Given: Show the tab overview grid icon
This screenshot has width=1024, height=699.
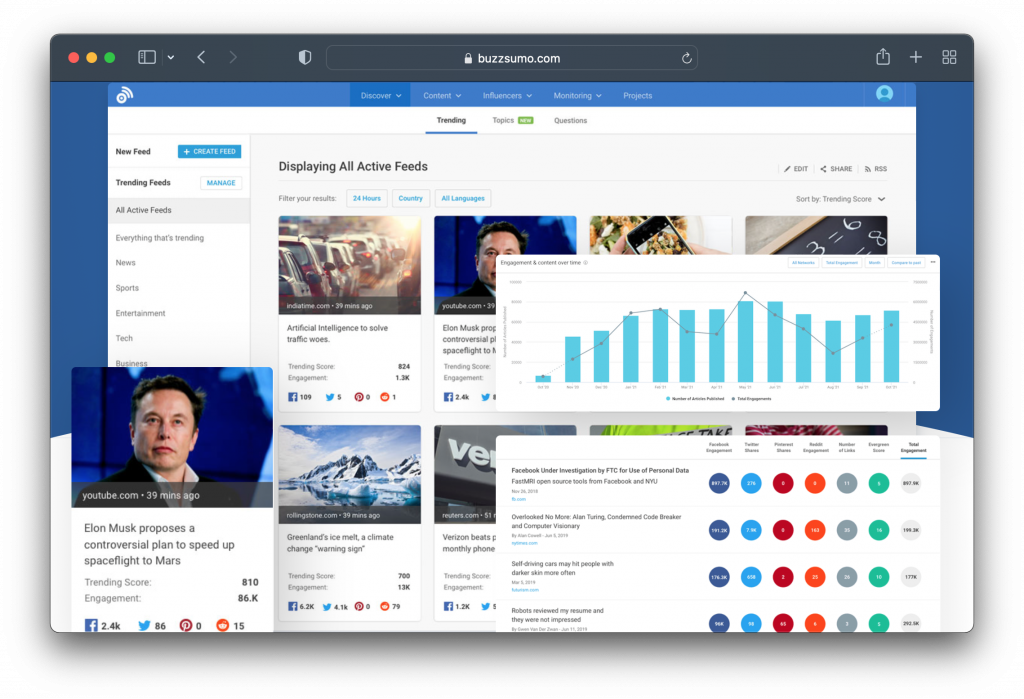Looking at the screenshot, I should (x=949, y=57).
